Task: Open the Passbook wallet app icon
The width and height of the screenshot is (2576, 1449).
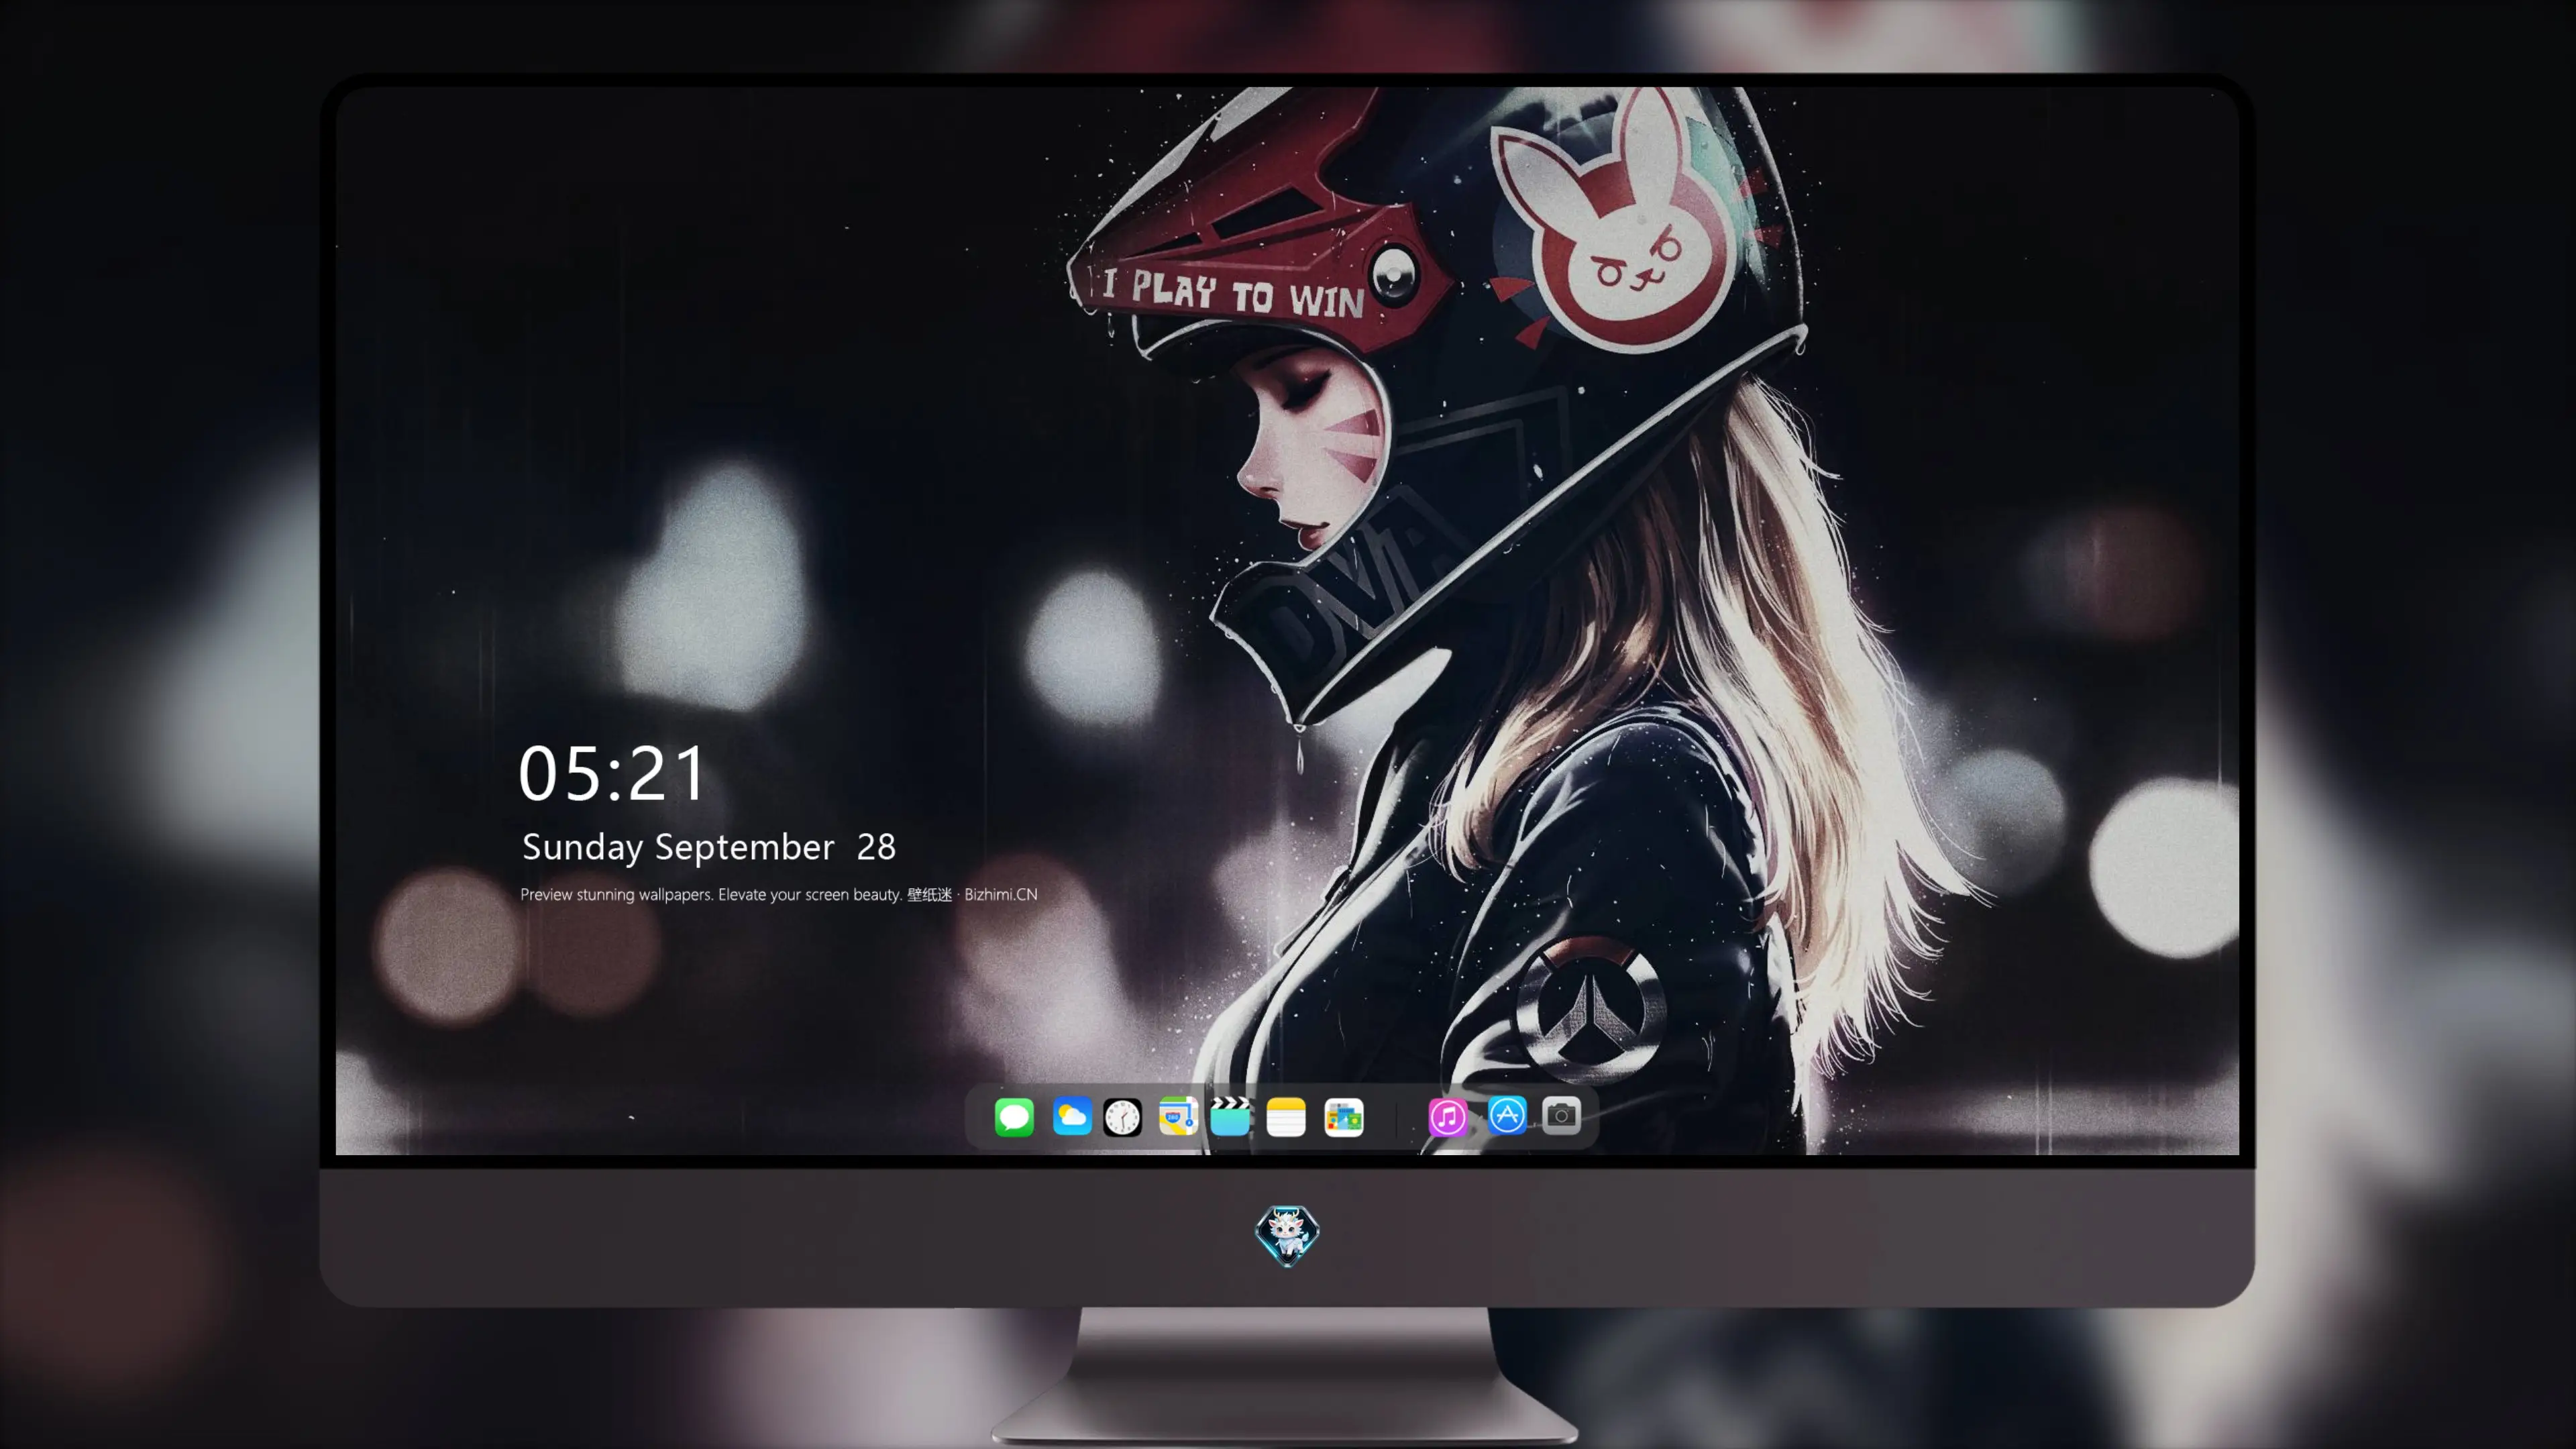Action: coord(1344,1117)
